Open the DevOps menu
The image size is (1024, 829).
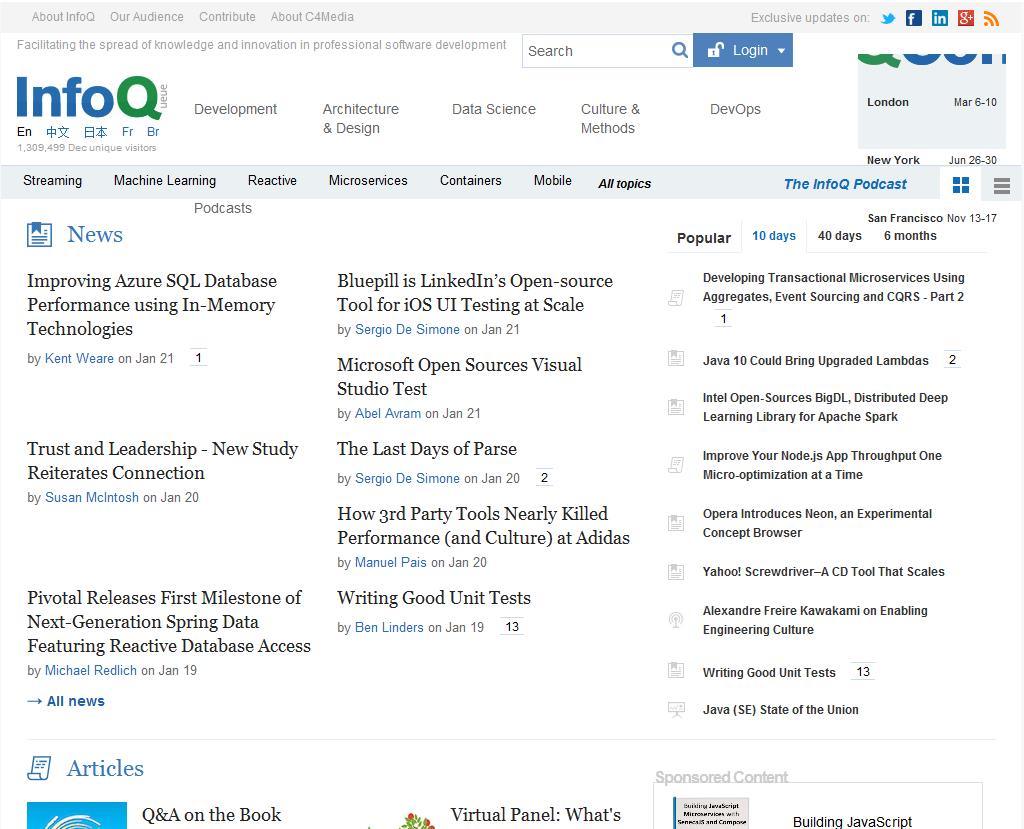coord(735,109)
